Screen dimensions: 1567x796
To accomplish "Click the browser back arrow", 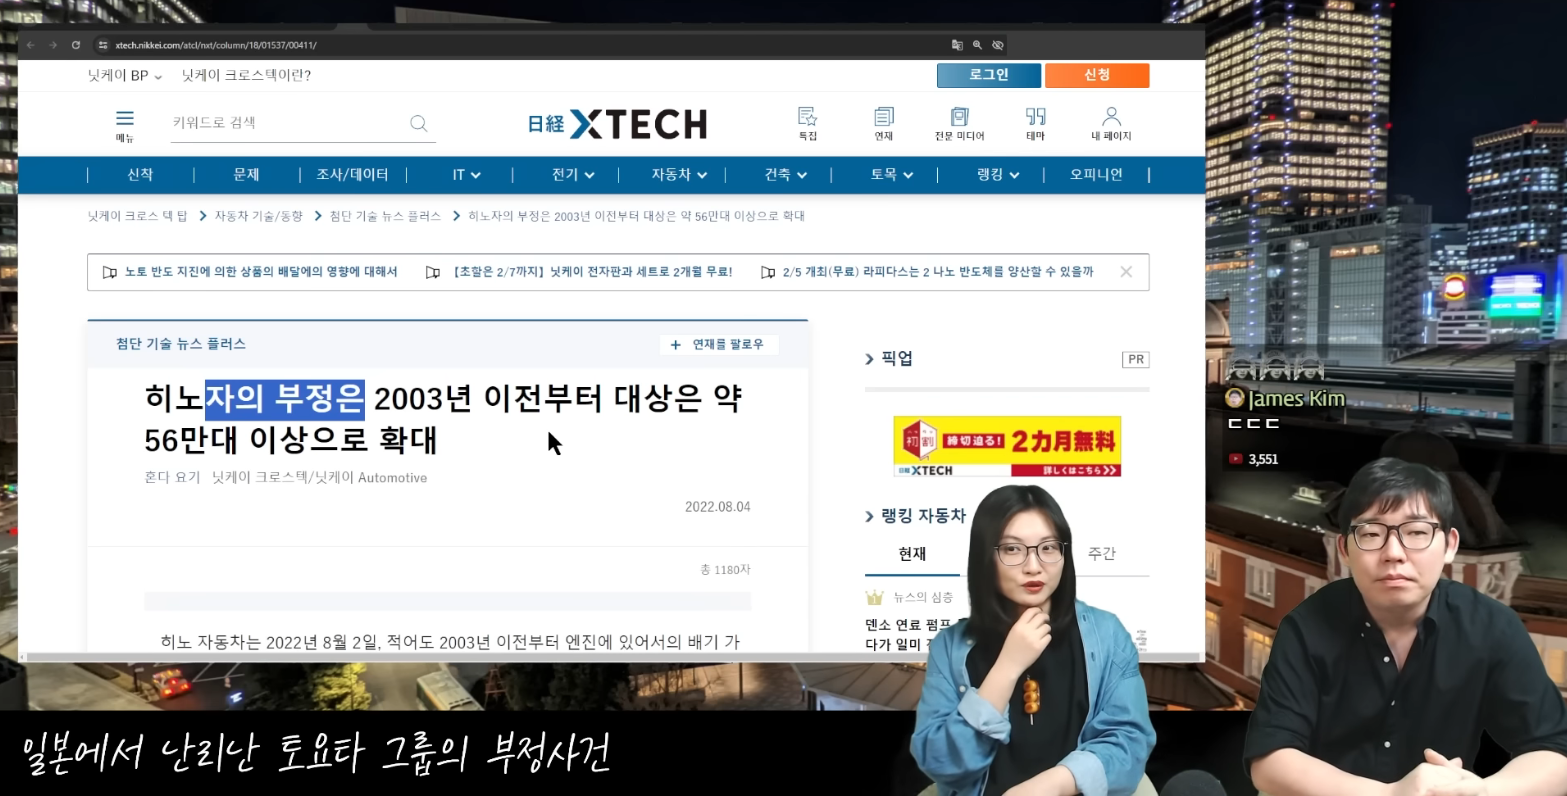I will tap(29, 44).
